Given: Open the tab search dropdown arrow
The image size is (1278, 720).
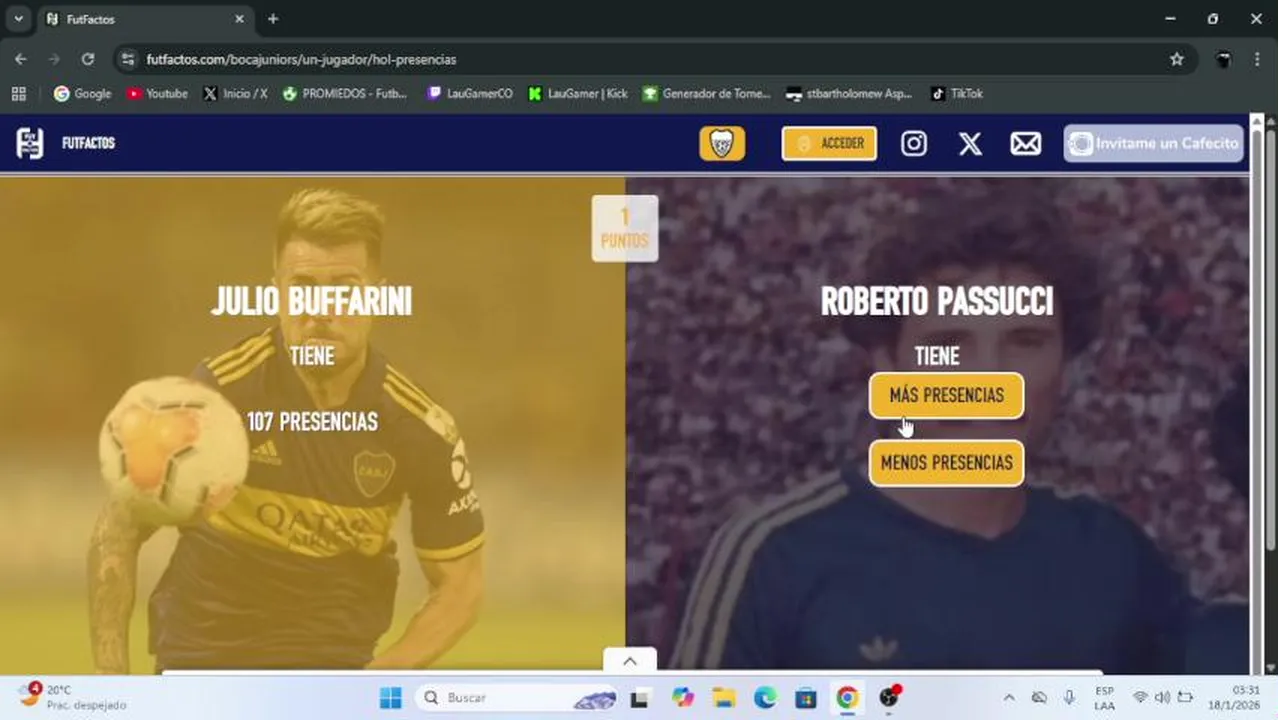Looking at the screenshot, I should pos(18,19).
